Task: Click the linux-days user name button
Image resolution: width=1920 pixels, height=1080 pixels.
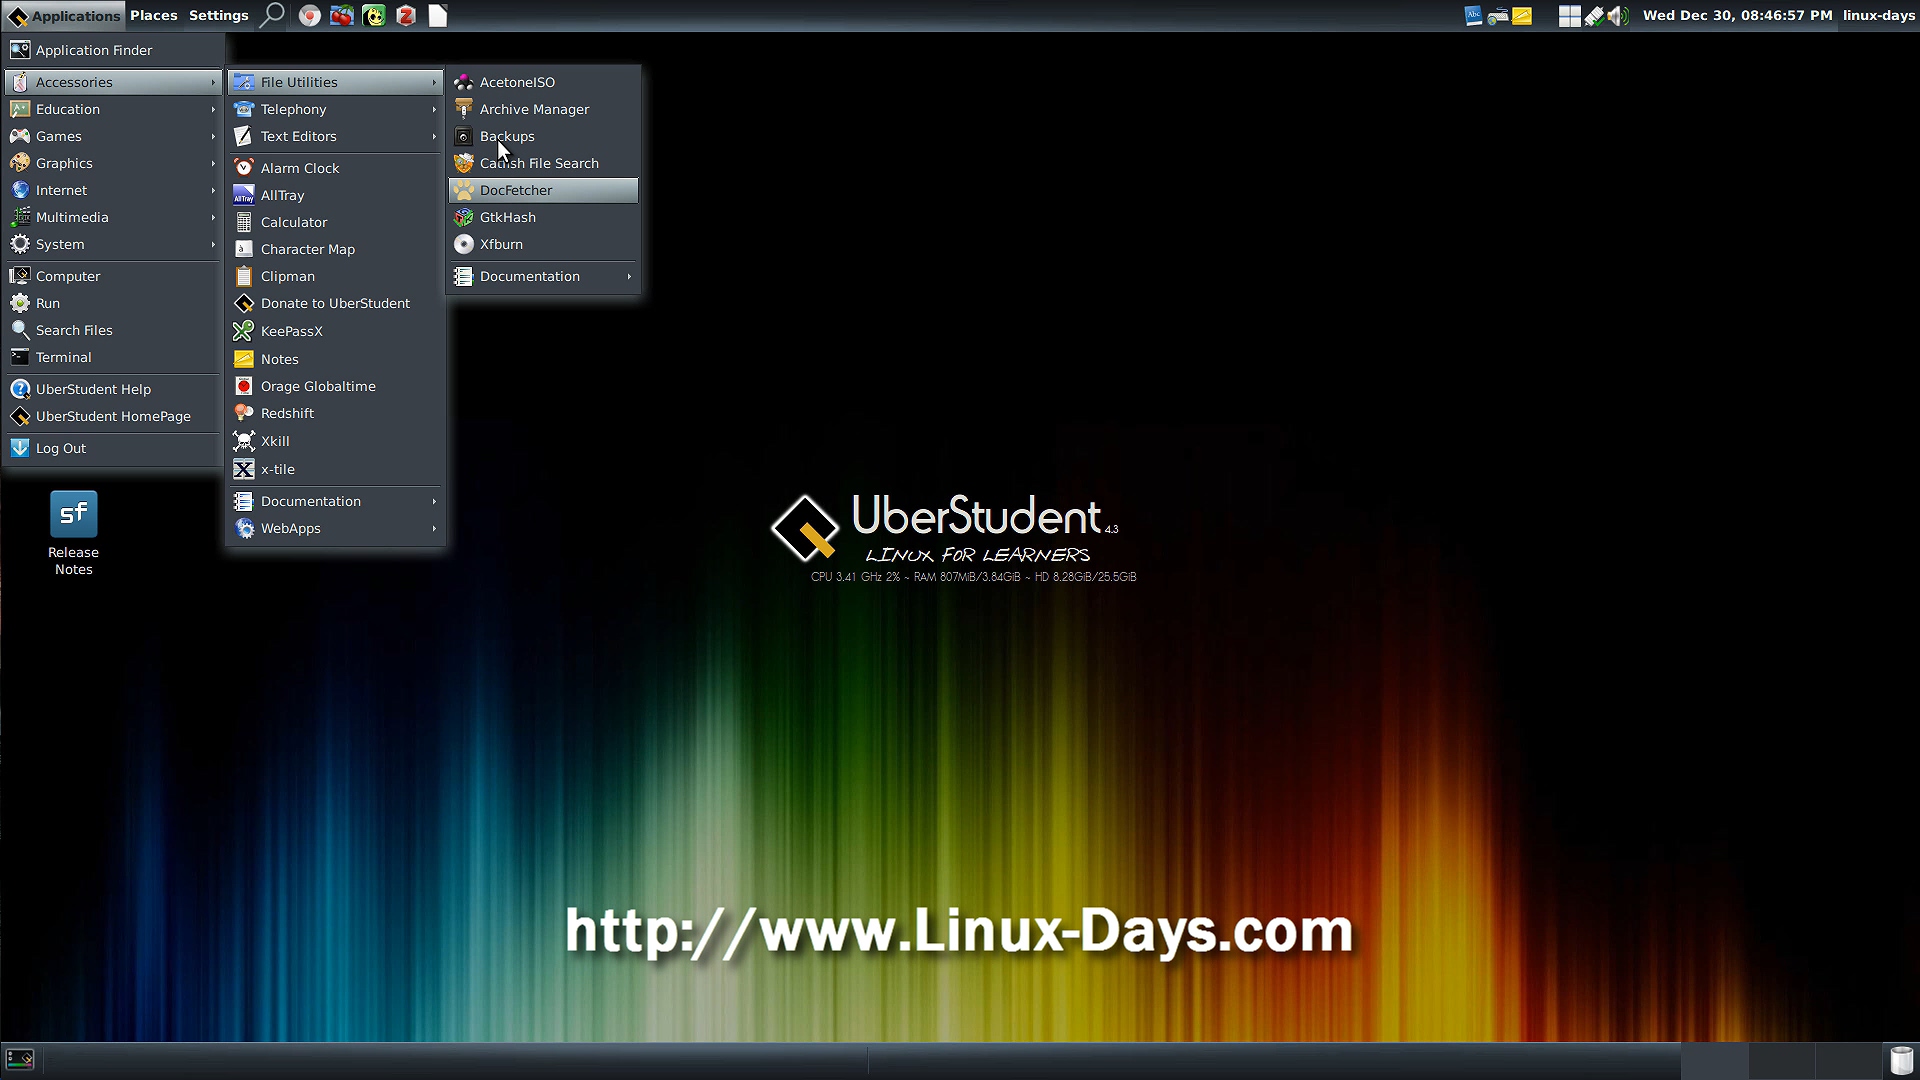Action: click(1878, 15)
